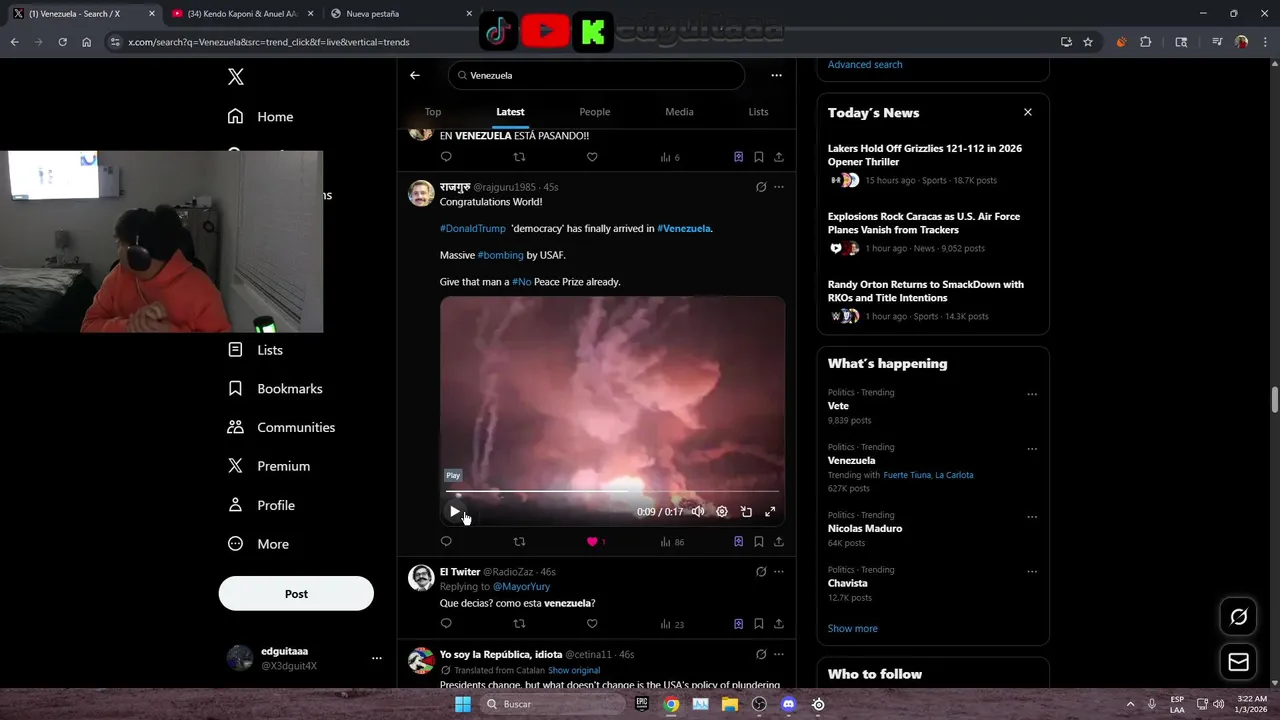
Task: Mute the video with the volume icon
Action: pyautogui.click(x=698, y=511)
